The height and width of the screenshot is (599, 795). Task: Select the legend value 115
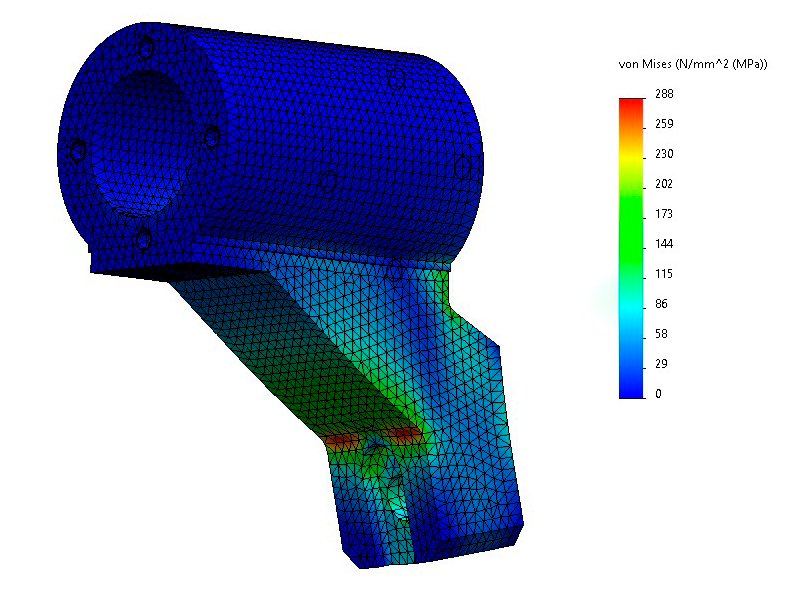664,274
